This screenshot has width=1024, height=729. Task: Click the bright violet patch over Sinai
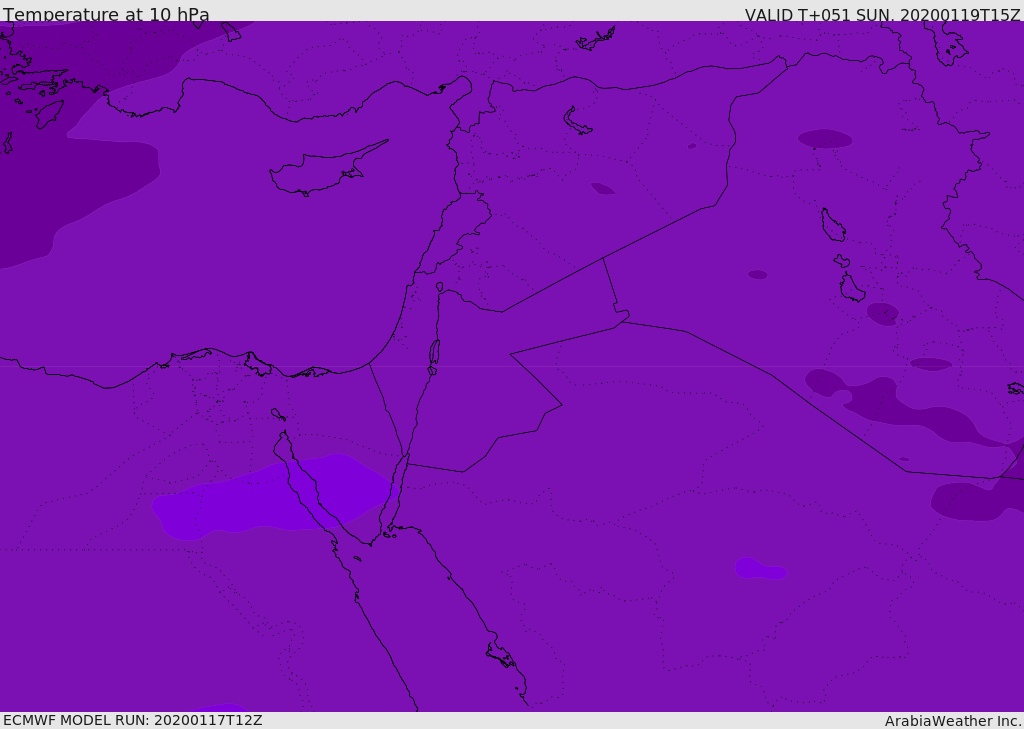click(271, 496)
